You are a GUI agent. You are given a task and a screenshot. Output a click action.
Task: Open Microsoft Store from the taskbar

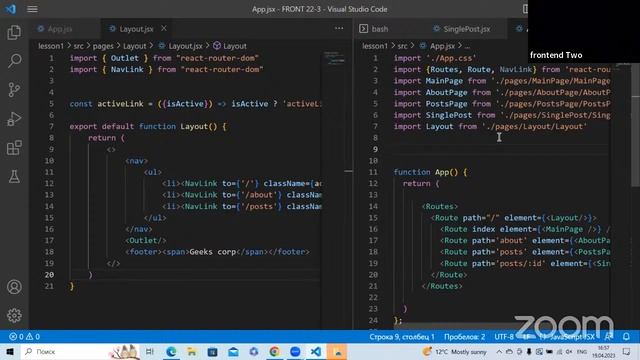[x=212, y=351]
